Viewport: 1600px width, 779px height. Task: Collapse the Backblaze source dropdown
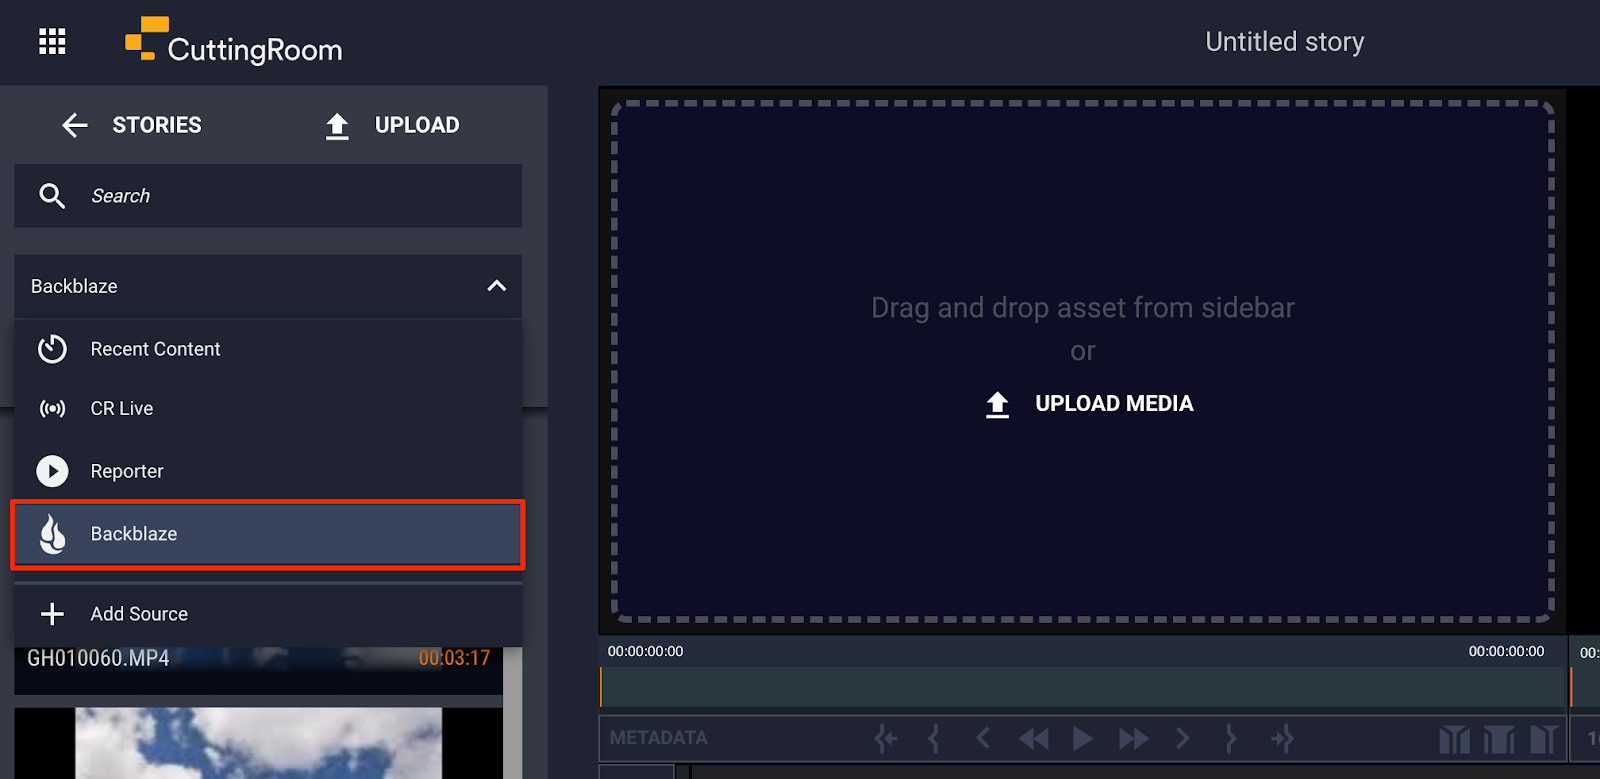[x=268, y=286]
